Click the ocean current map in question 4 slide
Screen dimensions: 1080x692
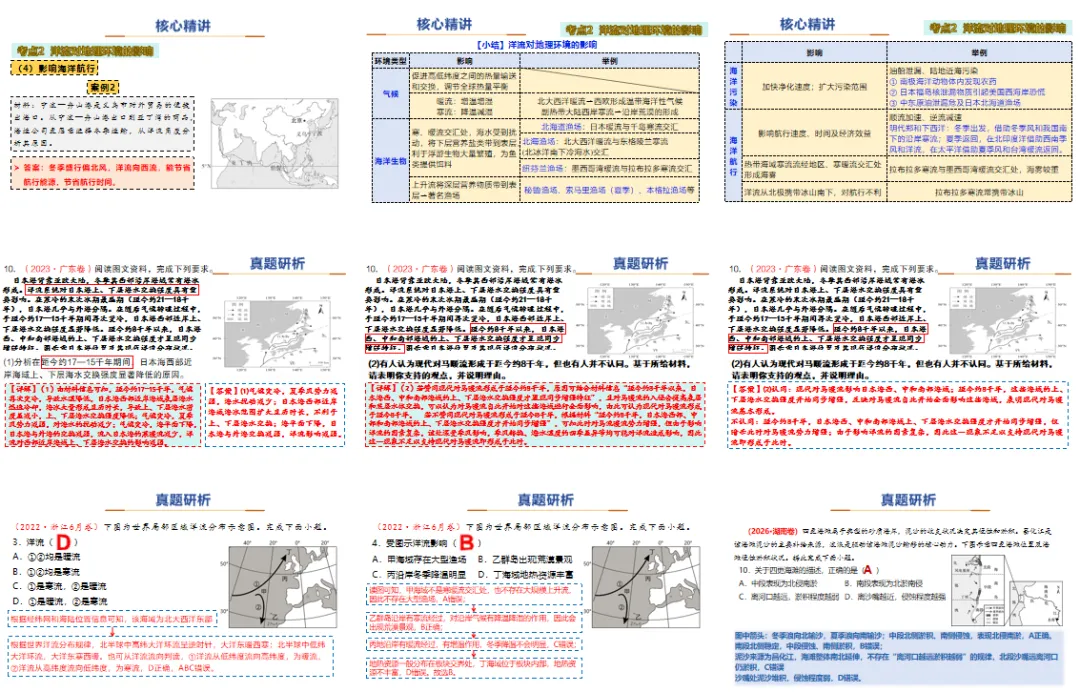645,587
